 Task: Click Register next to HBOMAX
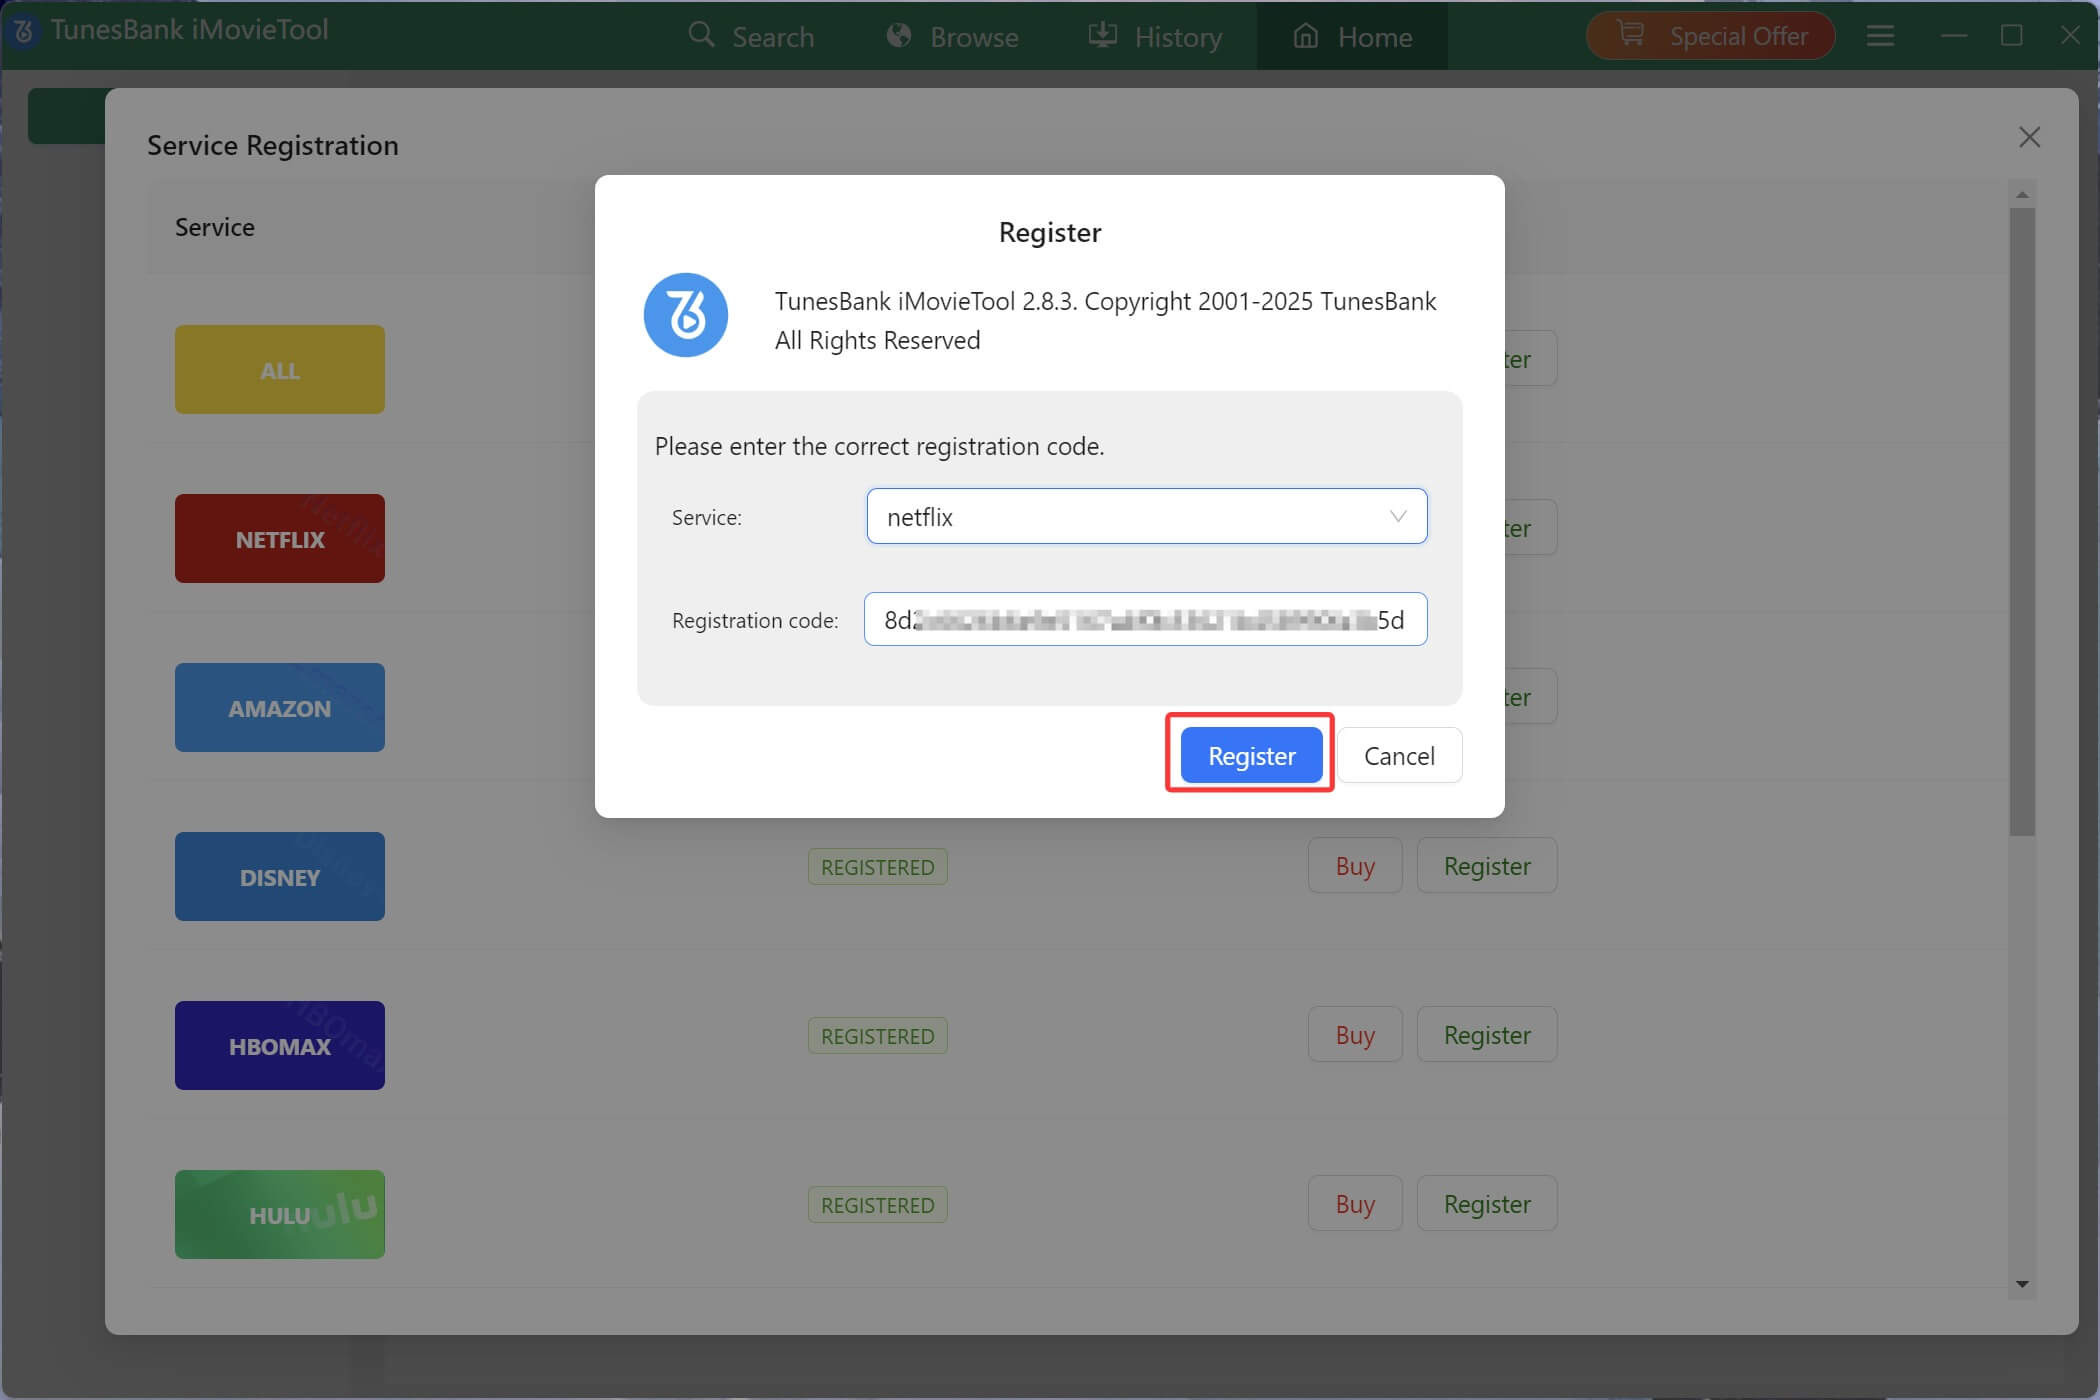pyautogui.click(x=1487, y=1034)
